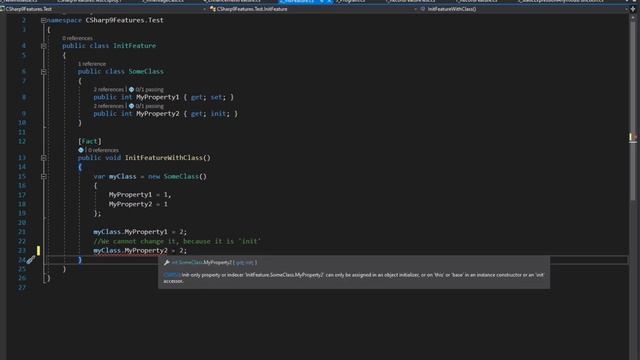Open the CSharp9Features.Test.InitFeature type dropdown
The height and width of the screenshot is (360, 640).
(x=314, y=9)
